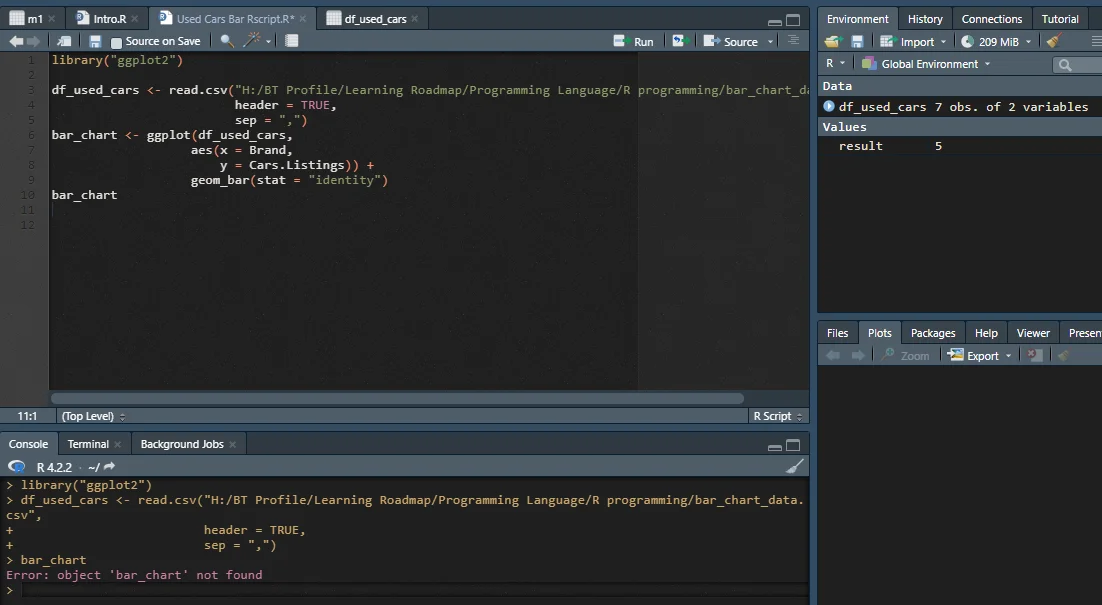Open the memory usage 209 MiB dropdown

coord(996,42)
